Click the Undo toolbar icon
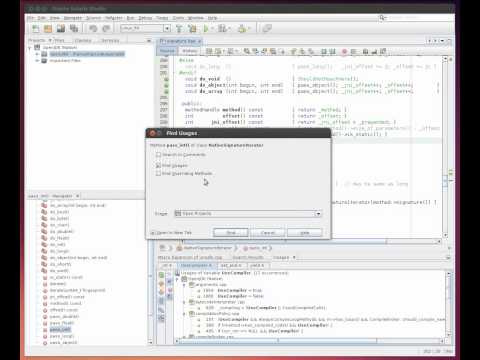The image size is (480, 360). coord(93,29)
